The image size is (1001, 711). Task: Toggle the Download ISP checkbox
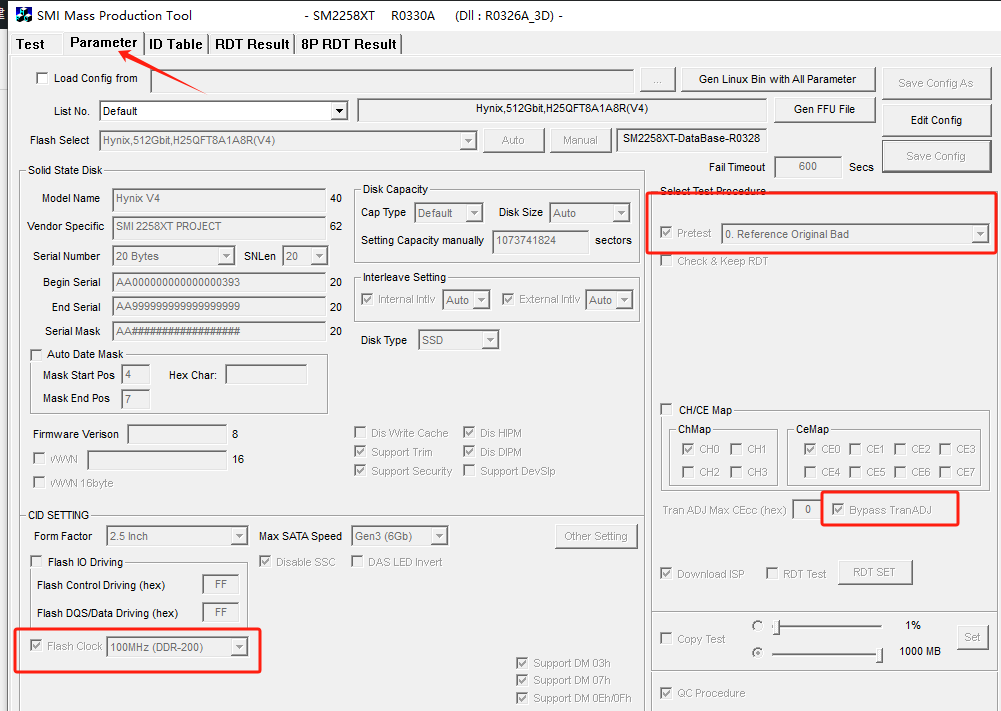(x=666, y=573)
